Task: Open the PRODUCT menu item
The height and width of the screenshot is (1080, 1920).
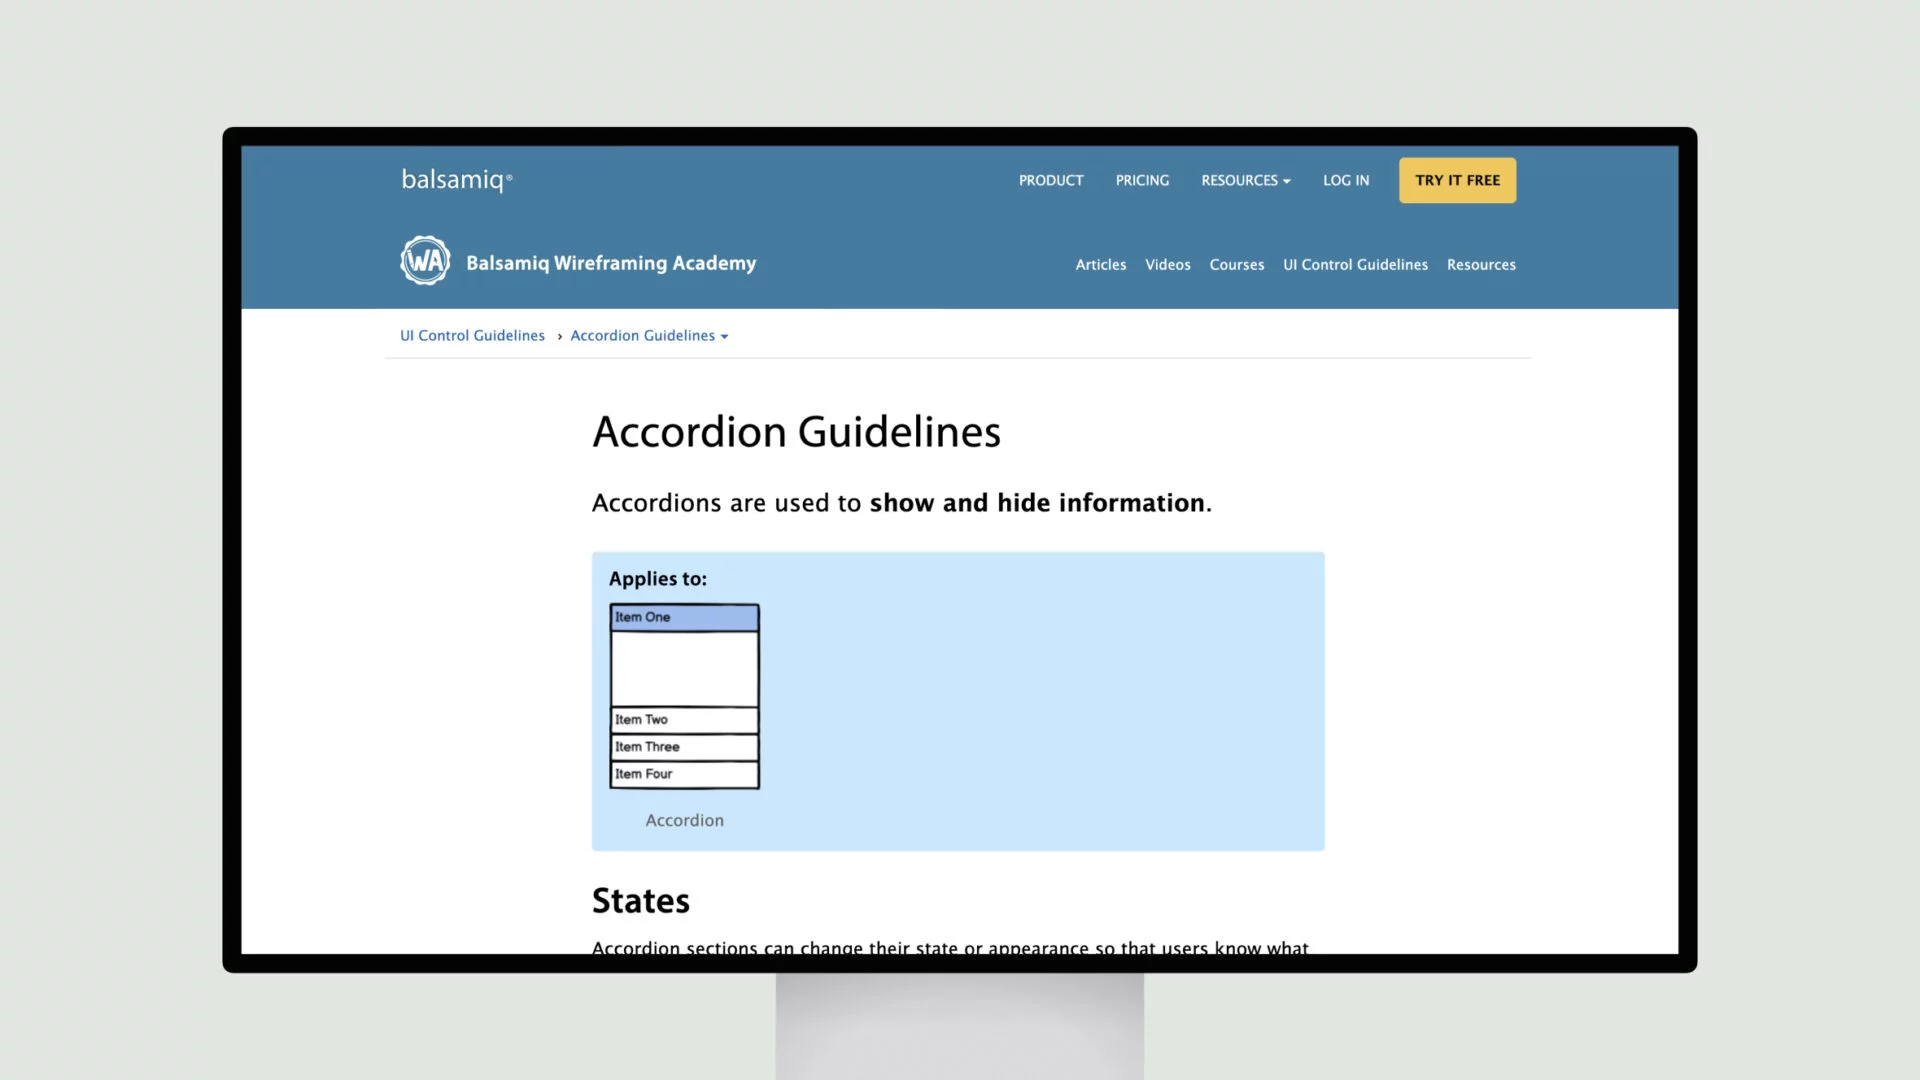Action: point(1051,181)
